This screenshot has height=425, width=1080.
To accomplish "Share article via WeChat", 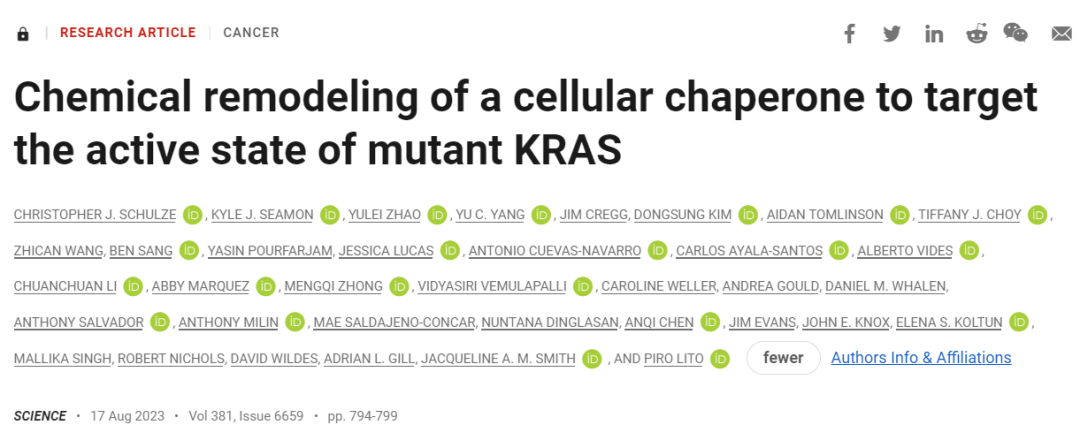I will pyautogui.click(x=1015, y=33).
